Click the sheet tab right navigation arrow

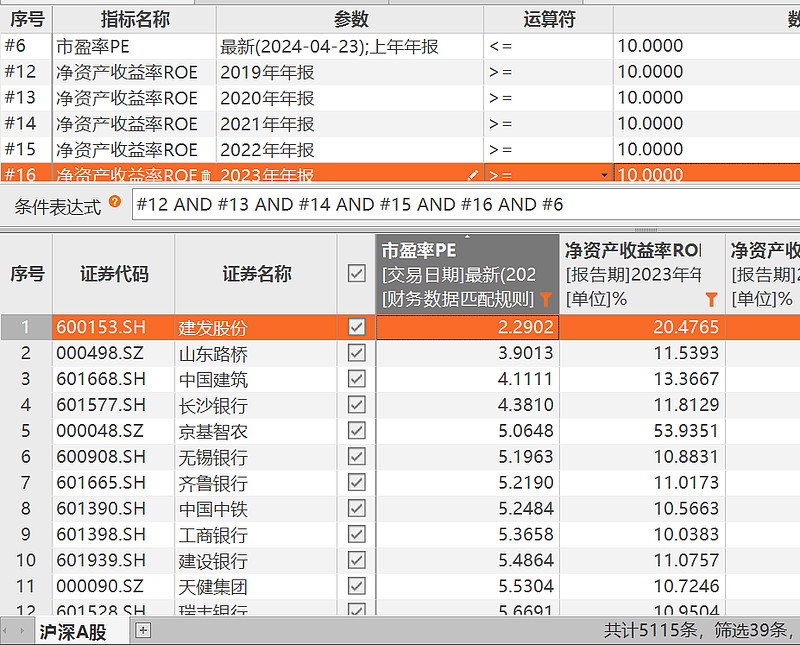tap(22, 631)
